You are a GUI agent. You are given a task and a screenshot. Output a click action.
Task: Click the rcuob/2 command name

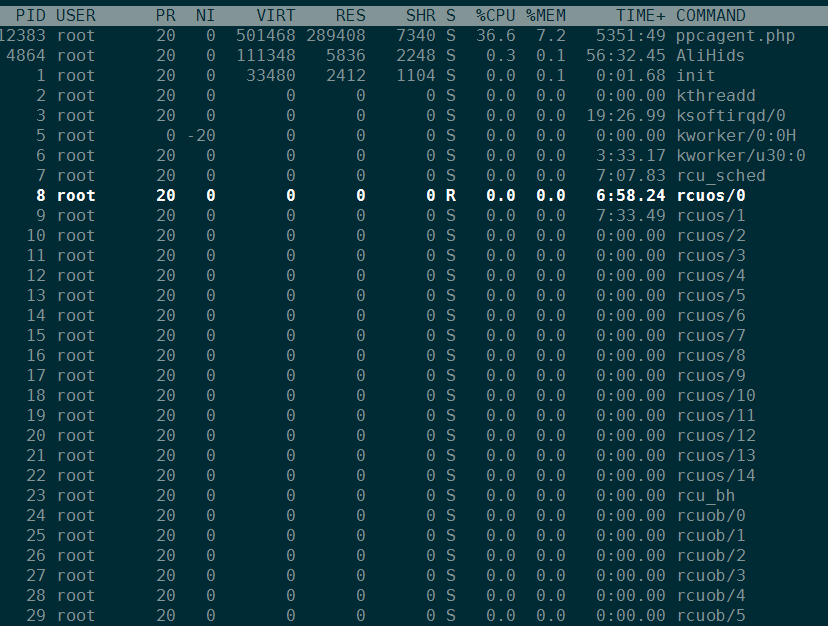pyautogui.click(x=711, y=556)
